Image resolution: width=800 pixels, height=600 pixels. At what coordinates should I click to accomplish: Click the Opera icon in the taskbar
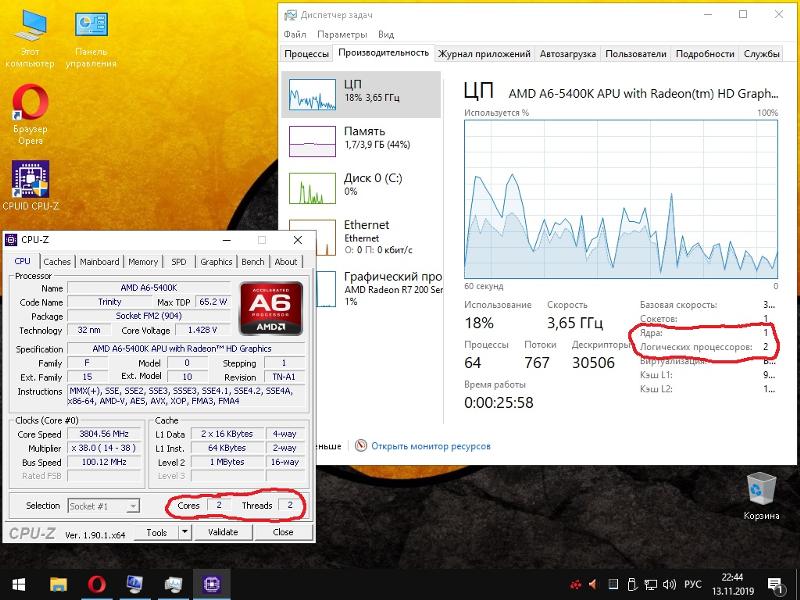pos(97,584)
